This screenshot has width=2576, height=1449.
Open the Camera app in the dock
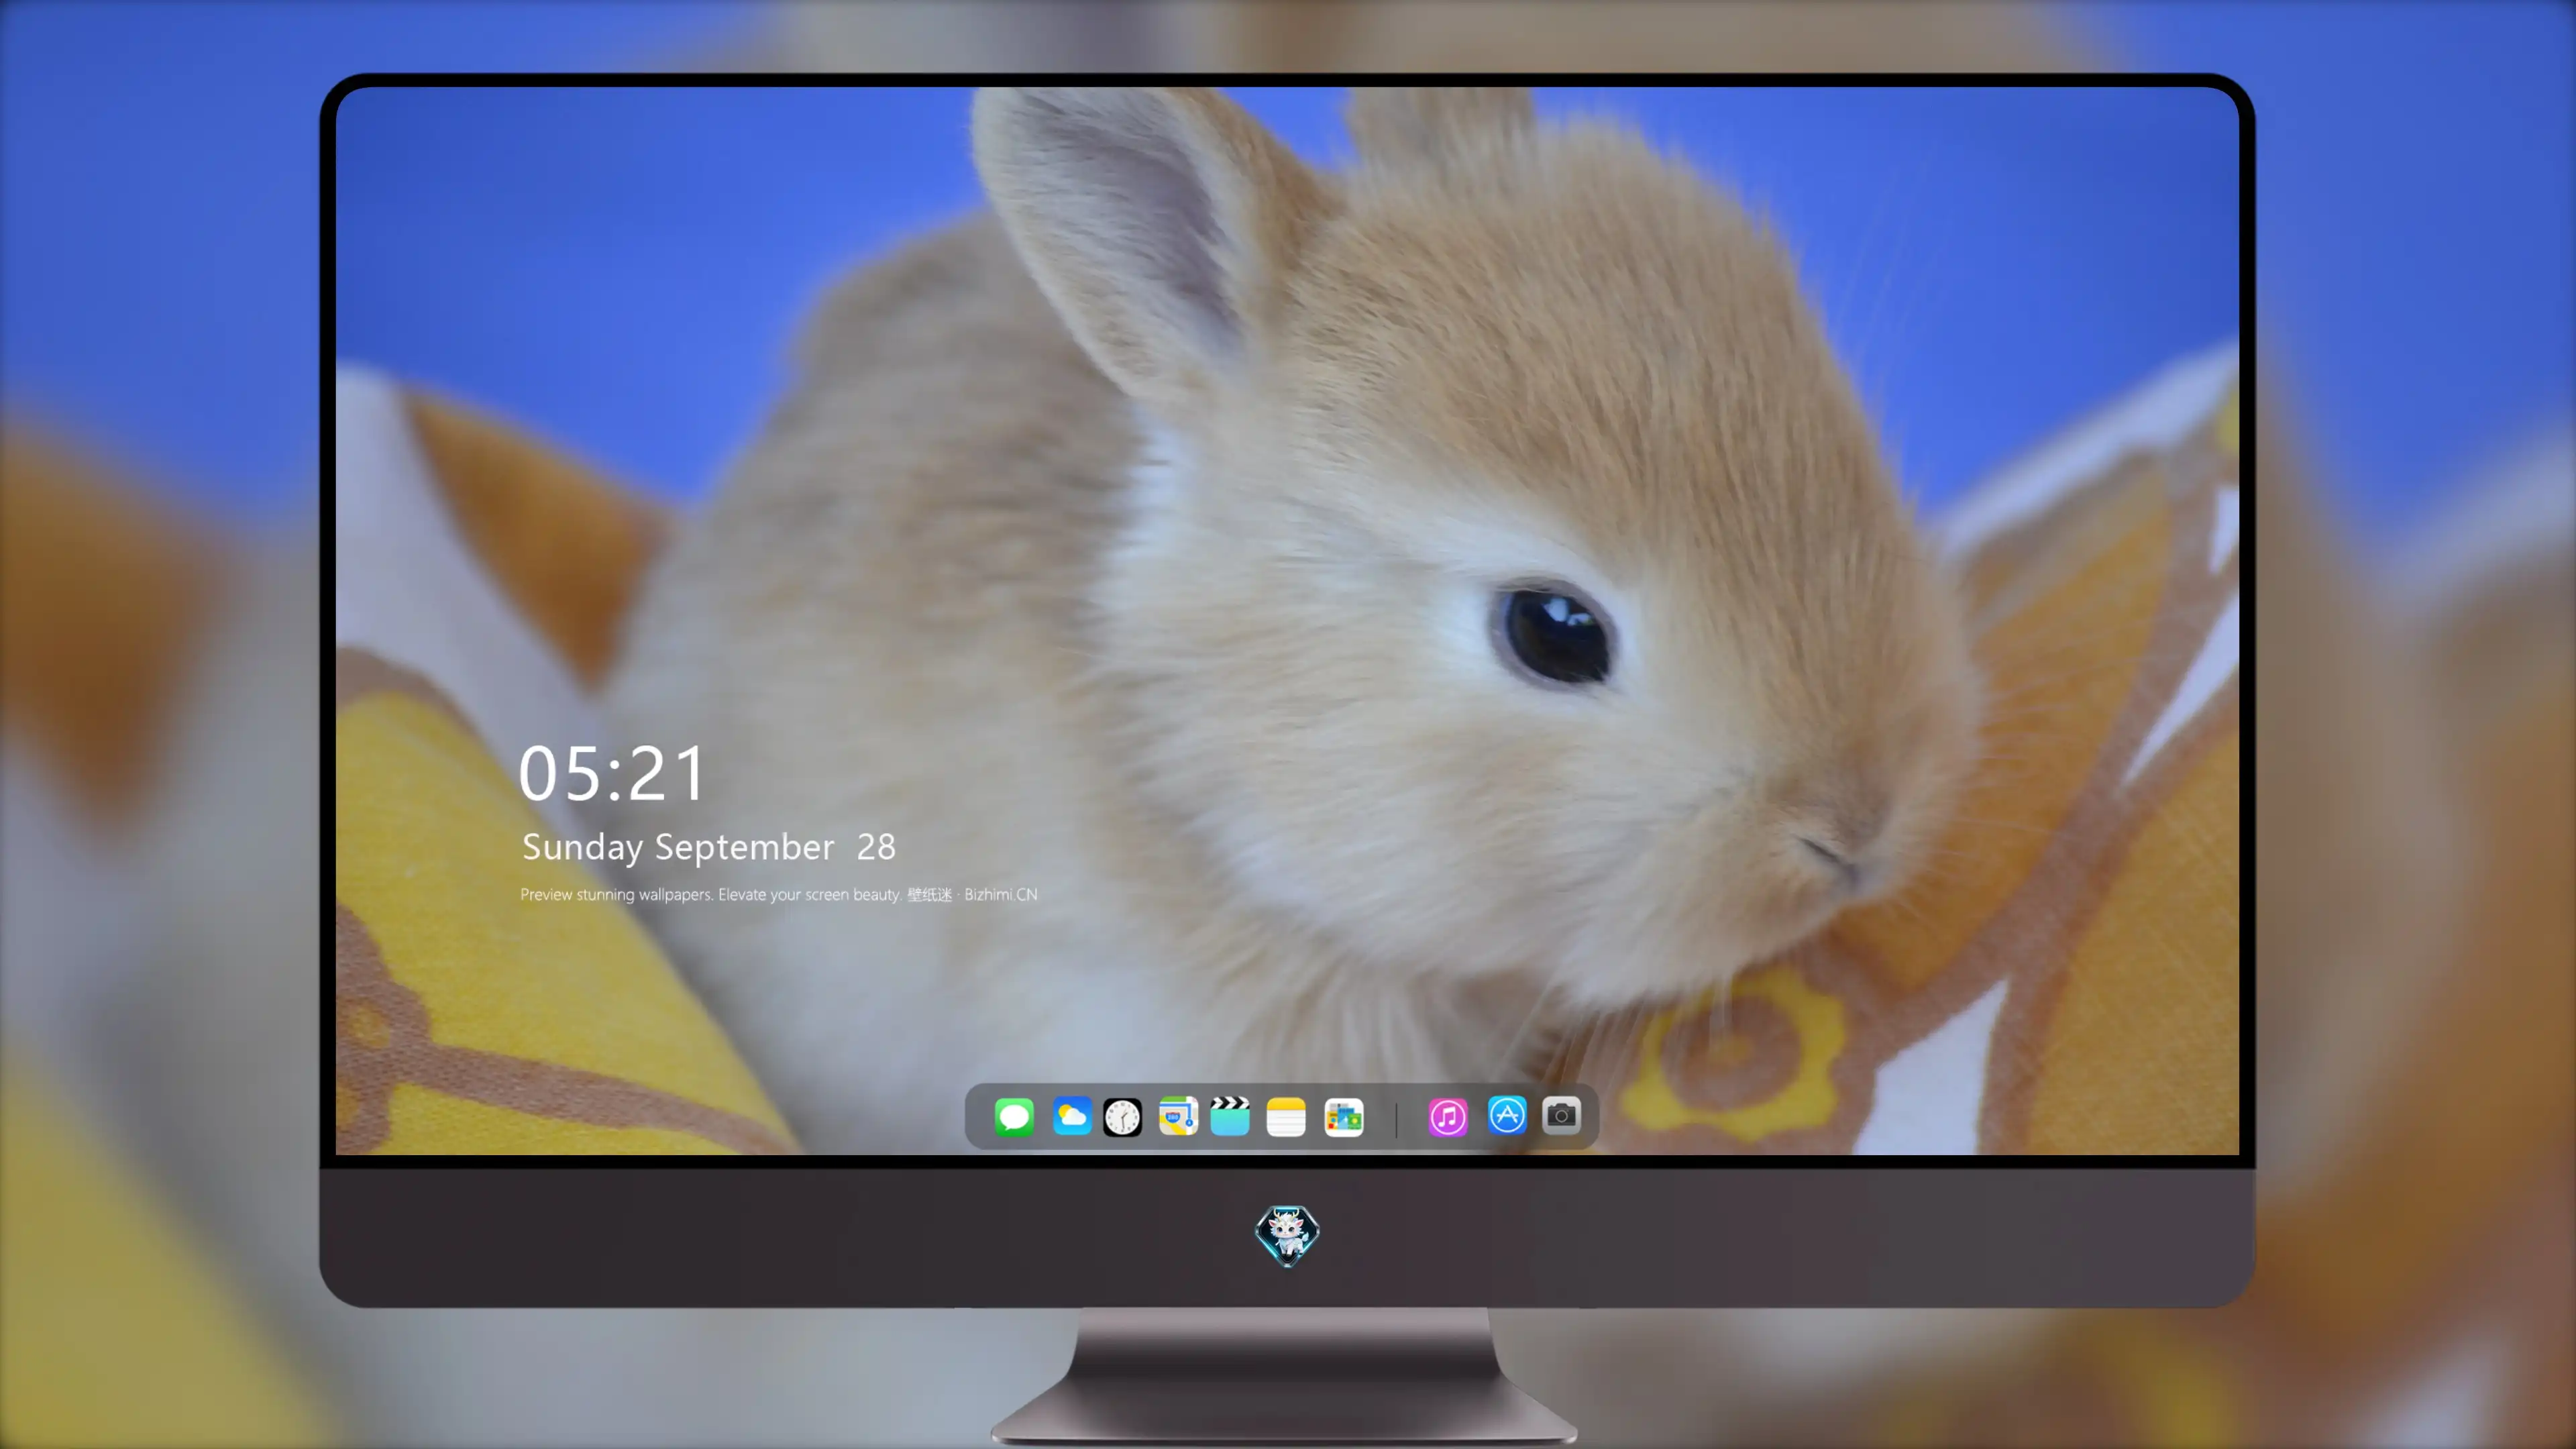click(x=1561, y=1115)
